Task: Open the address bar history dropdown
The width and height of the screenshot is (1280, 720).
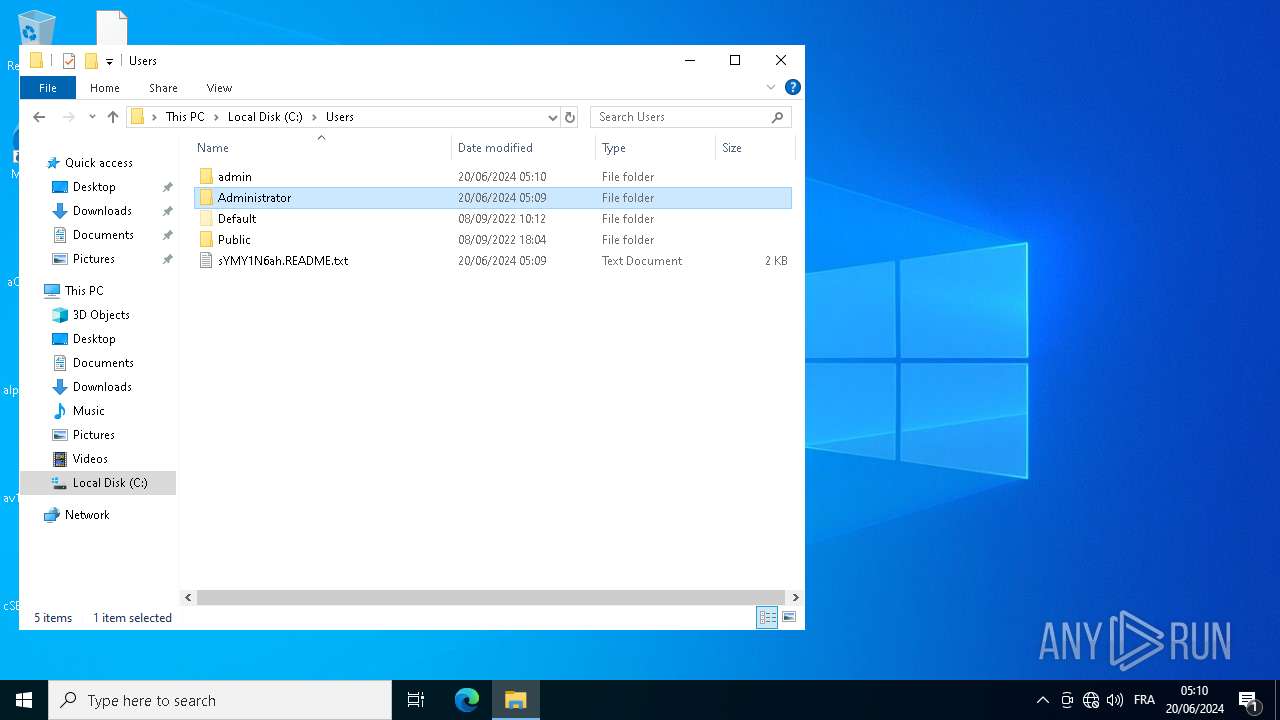Action: point(552,117)
